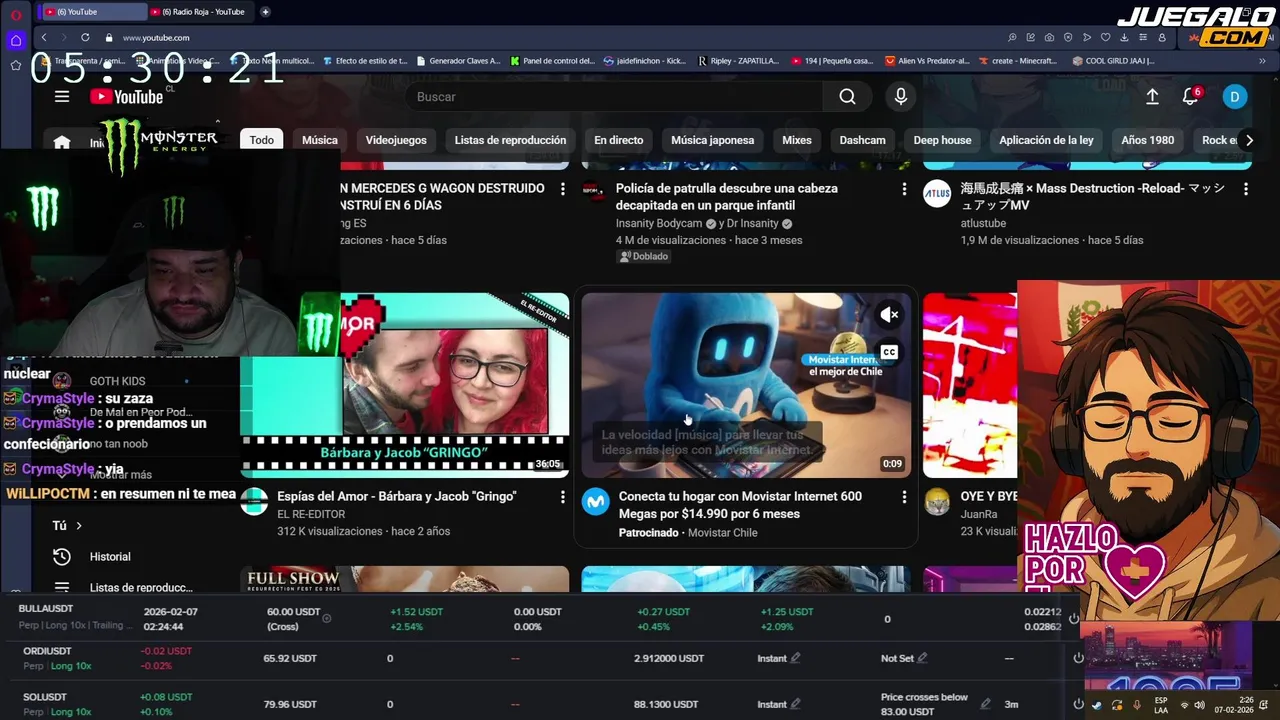Select the Todo filter chip

pyautogui.click(x=262, y=140)
